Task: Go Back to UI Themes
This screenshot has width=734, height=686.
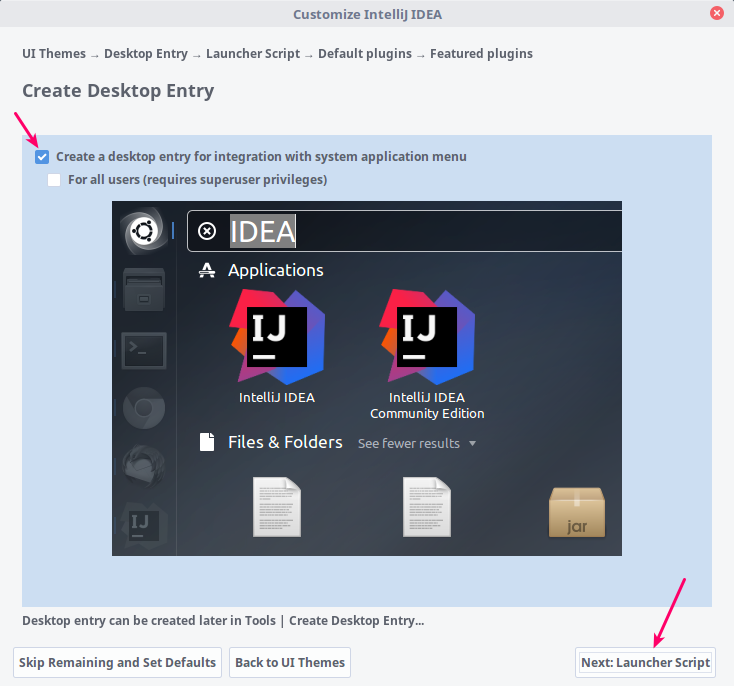Action: click(290, 662)
